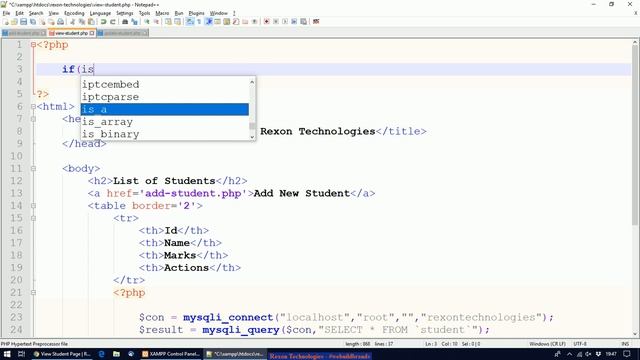The width and height of the screenshot is (640, 360).
Task: Open XAMPP Control Panel from taskbar
Action: [x=171, y=354]
